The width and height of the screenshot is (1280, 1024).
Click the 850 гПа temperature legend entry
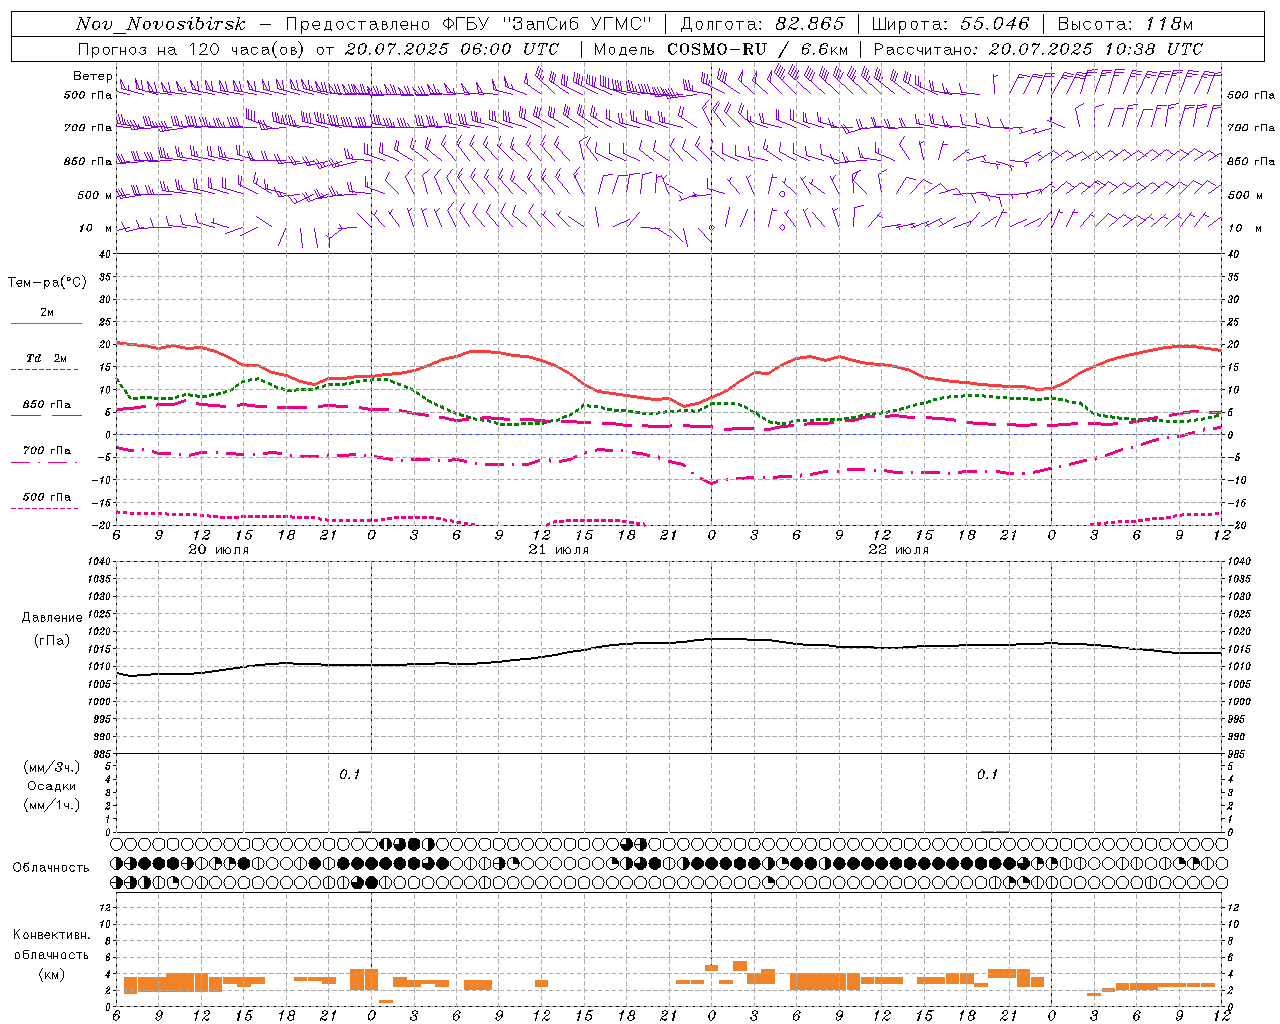coord(47,404)
